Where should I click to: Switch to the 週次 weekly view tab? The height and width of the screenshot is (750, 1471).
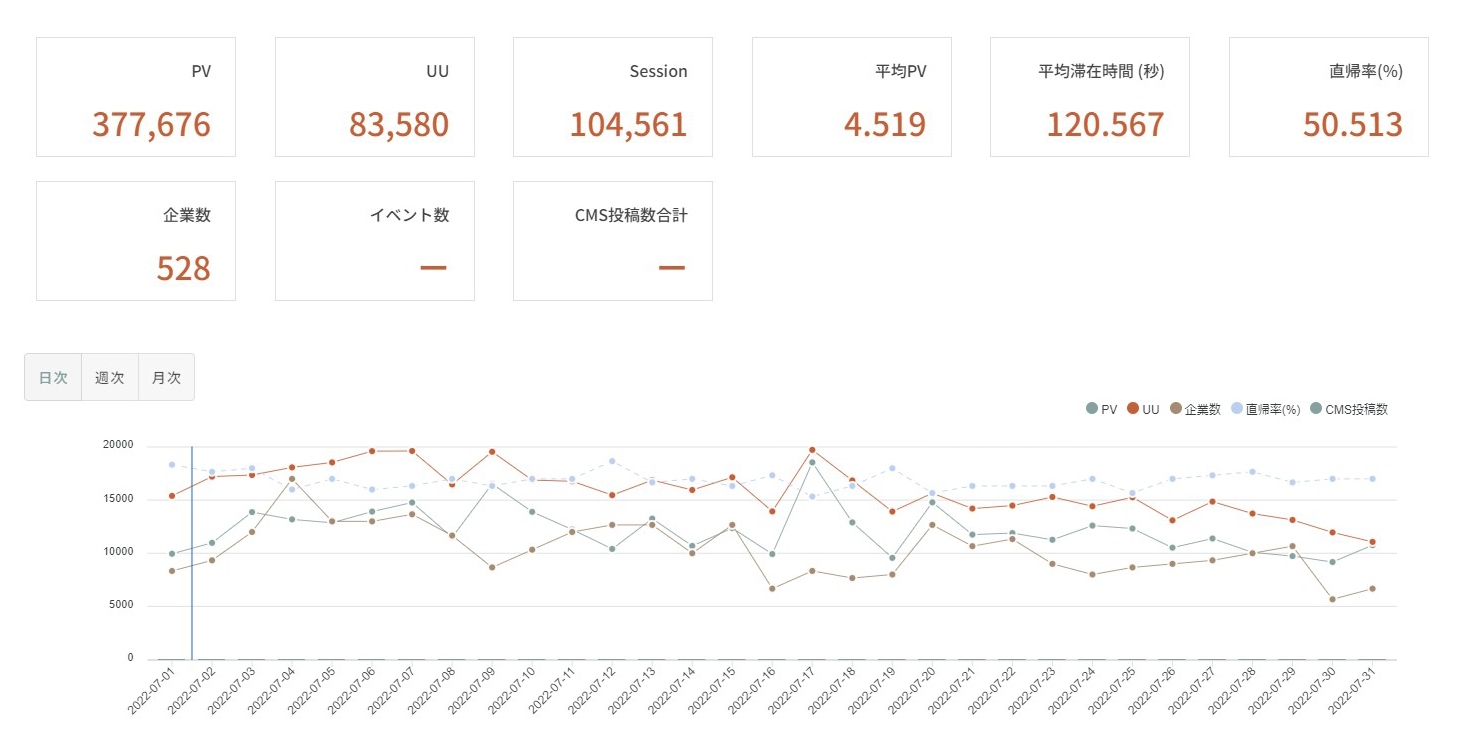tap(110, 377)
